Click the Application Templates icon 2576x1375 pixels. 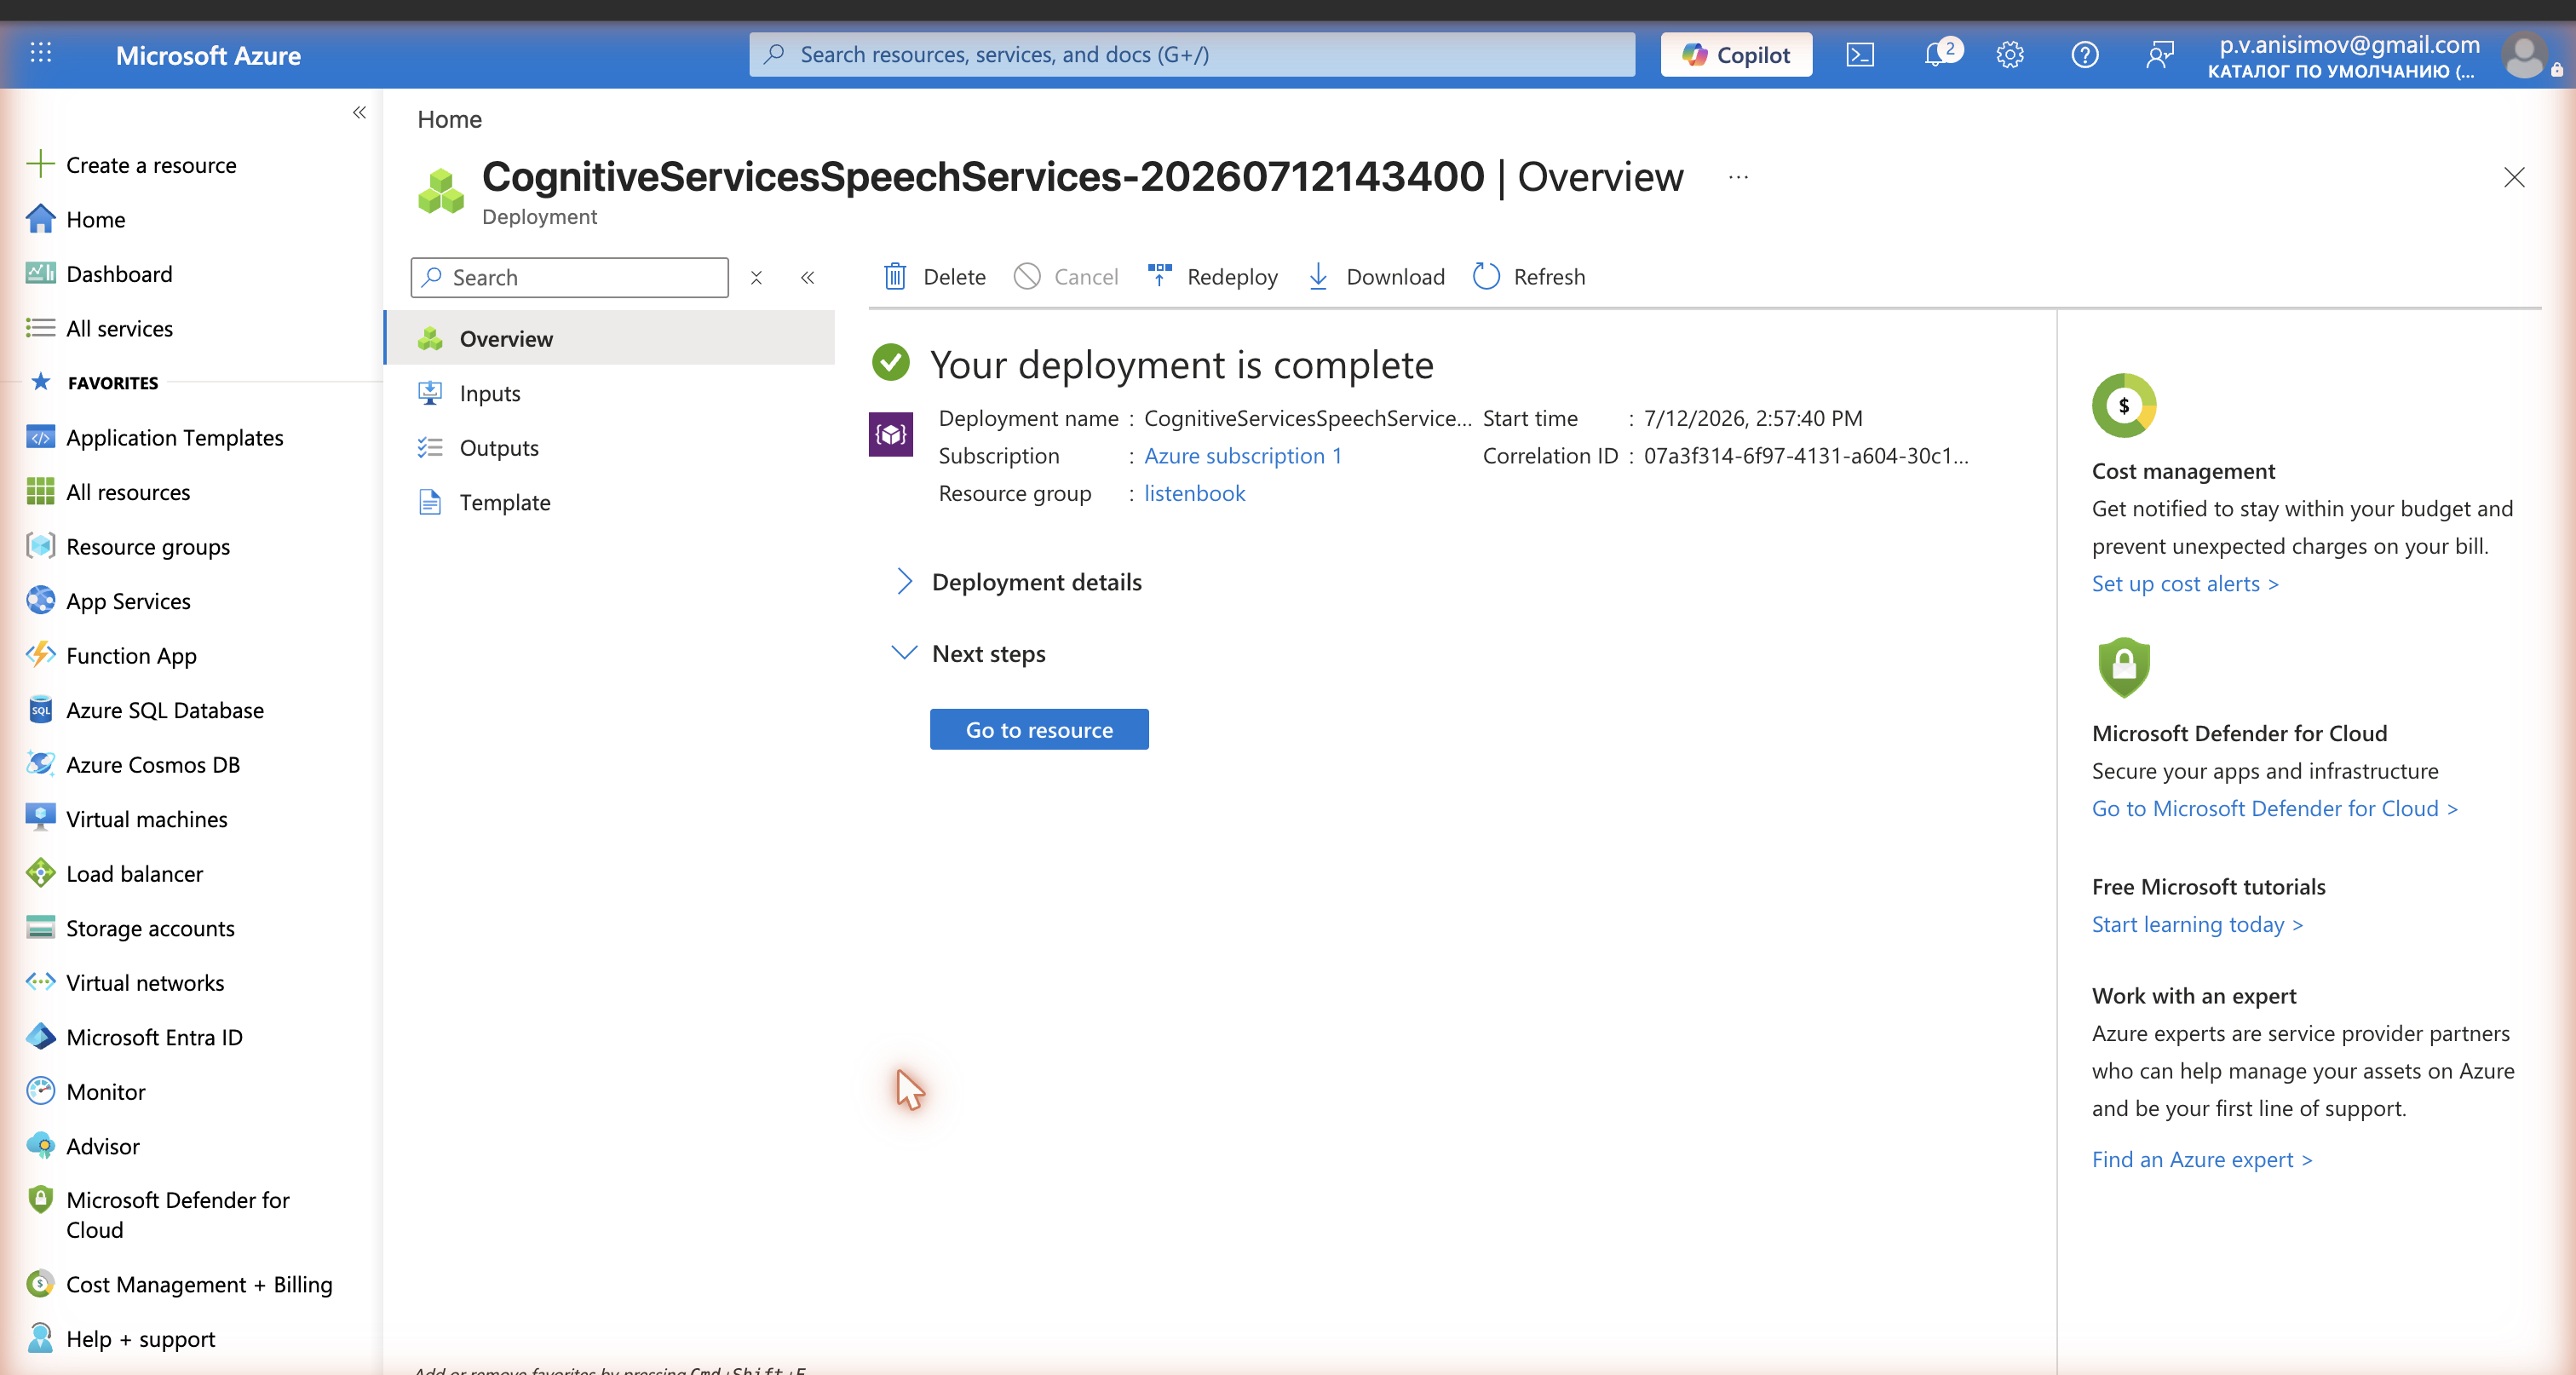point(40,437)
